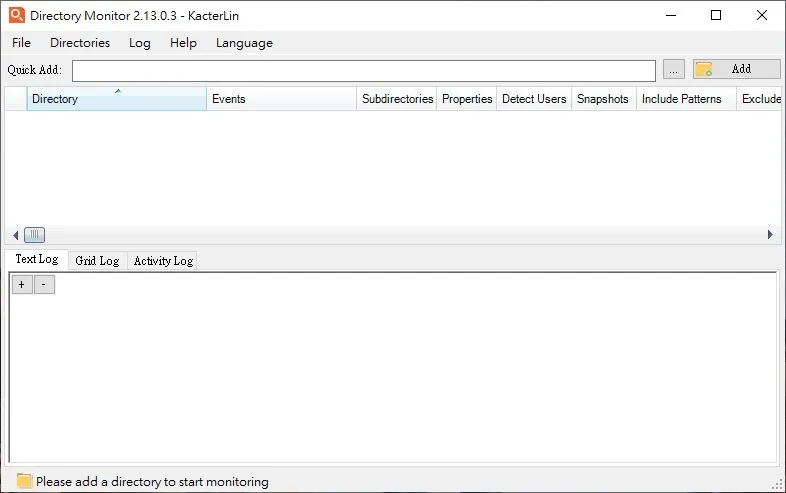786x493 pixels.
Task: Click the resize grip in status bar corner
Action: (777, 483)
